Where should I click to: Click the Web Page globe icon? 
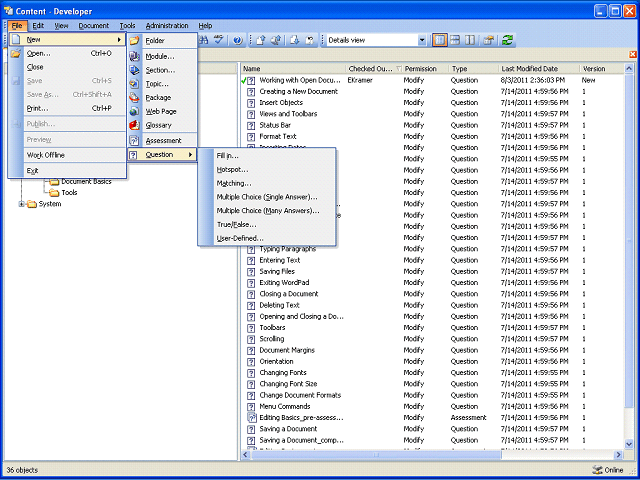134,111
